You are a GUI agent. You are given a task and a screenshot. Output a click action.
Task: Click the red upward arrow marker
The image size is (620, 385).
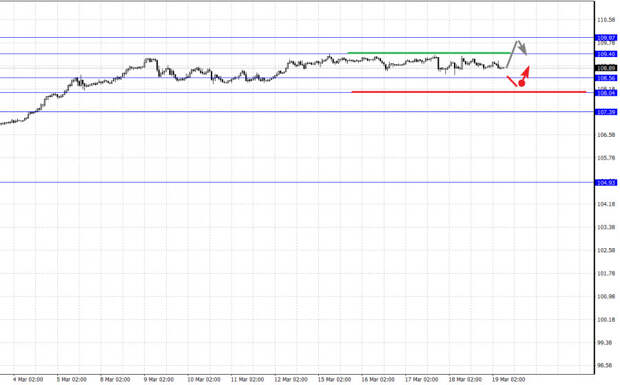pyautogui.click(x=526, y=72)
